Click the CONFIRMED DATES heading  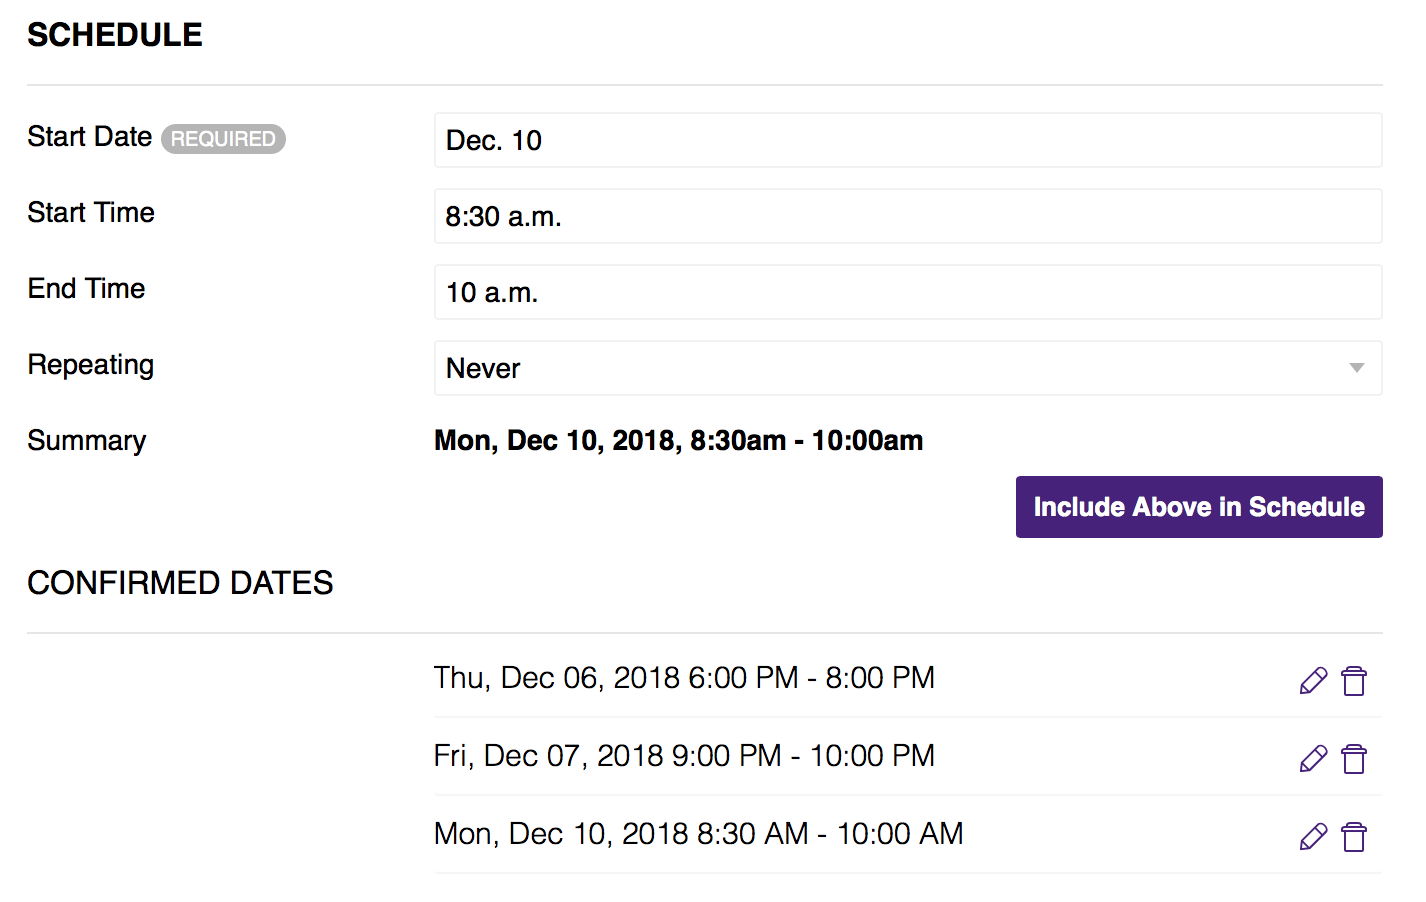pos(180,583)
